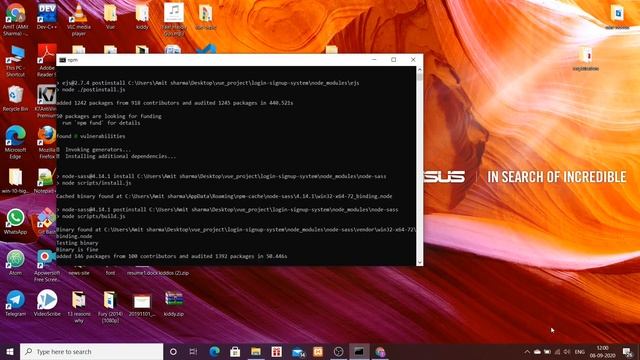Image resolution: width=640 pixels, height=360 pixels.
Task: Open the Mail app on the taskbar
Action: click(x=298, y=352)
